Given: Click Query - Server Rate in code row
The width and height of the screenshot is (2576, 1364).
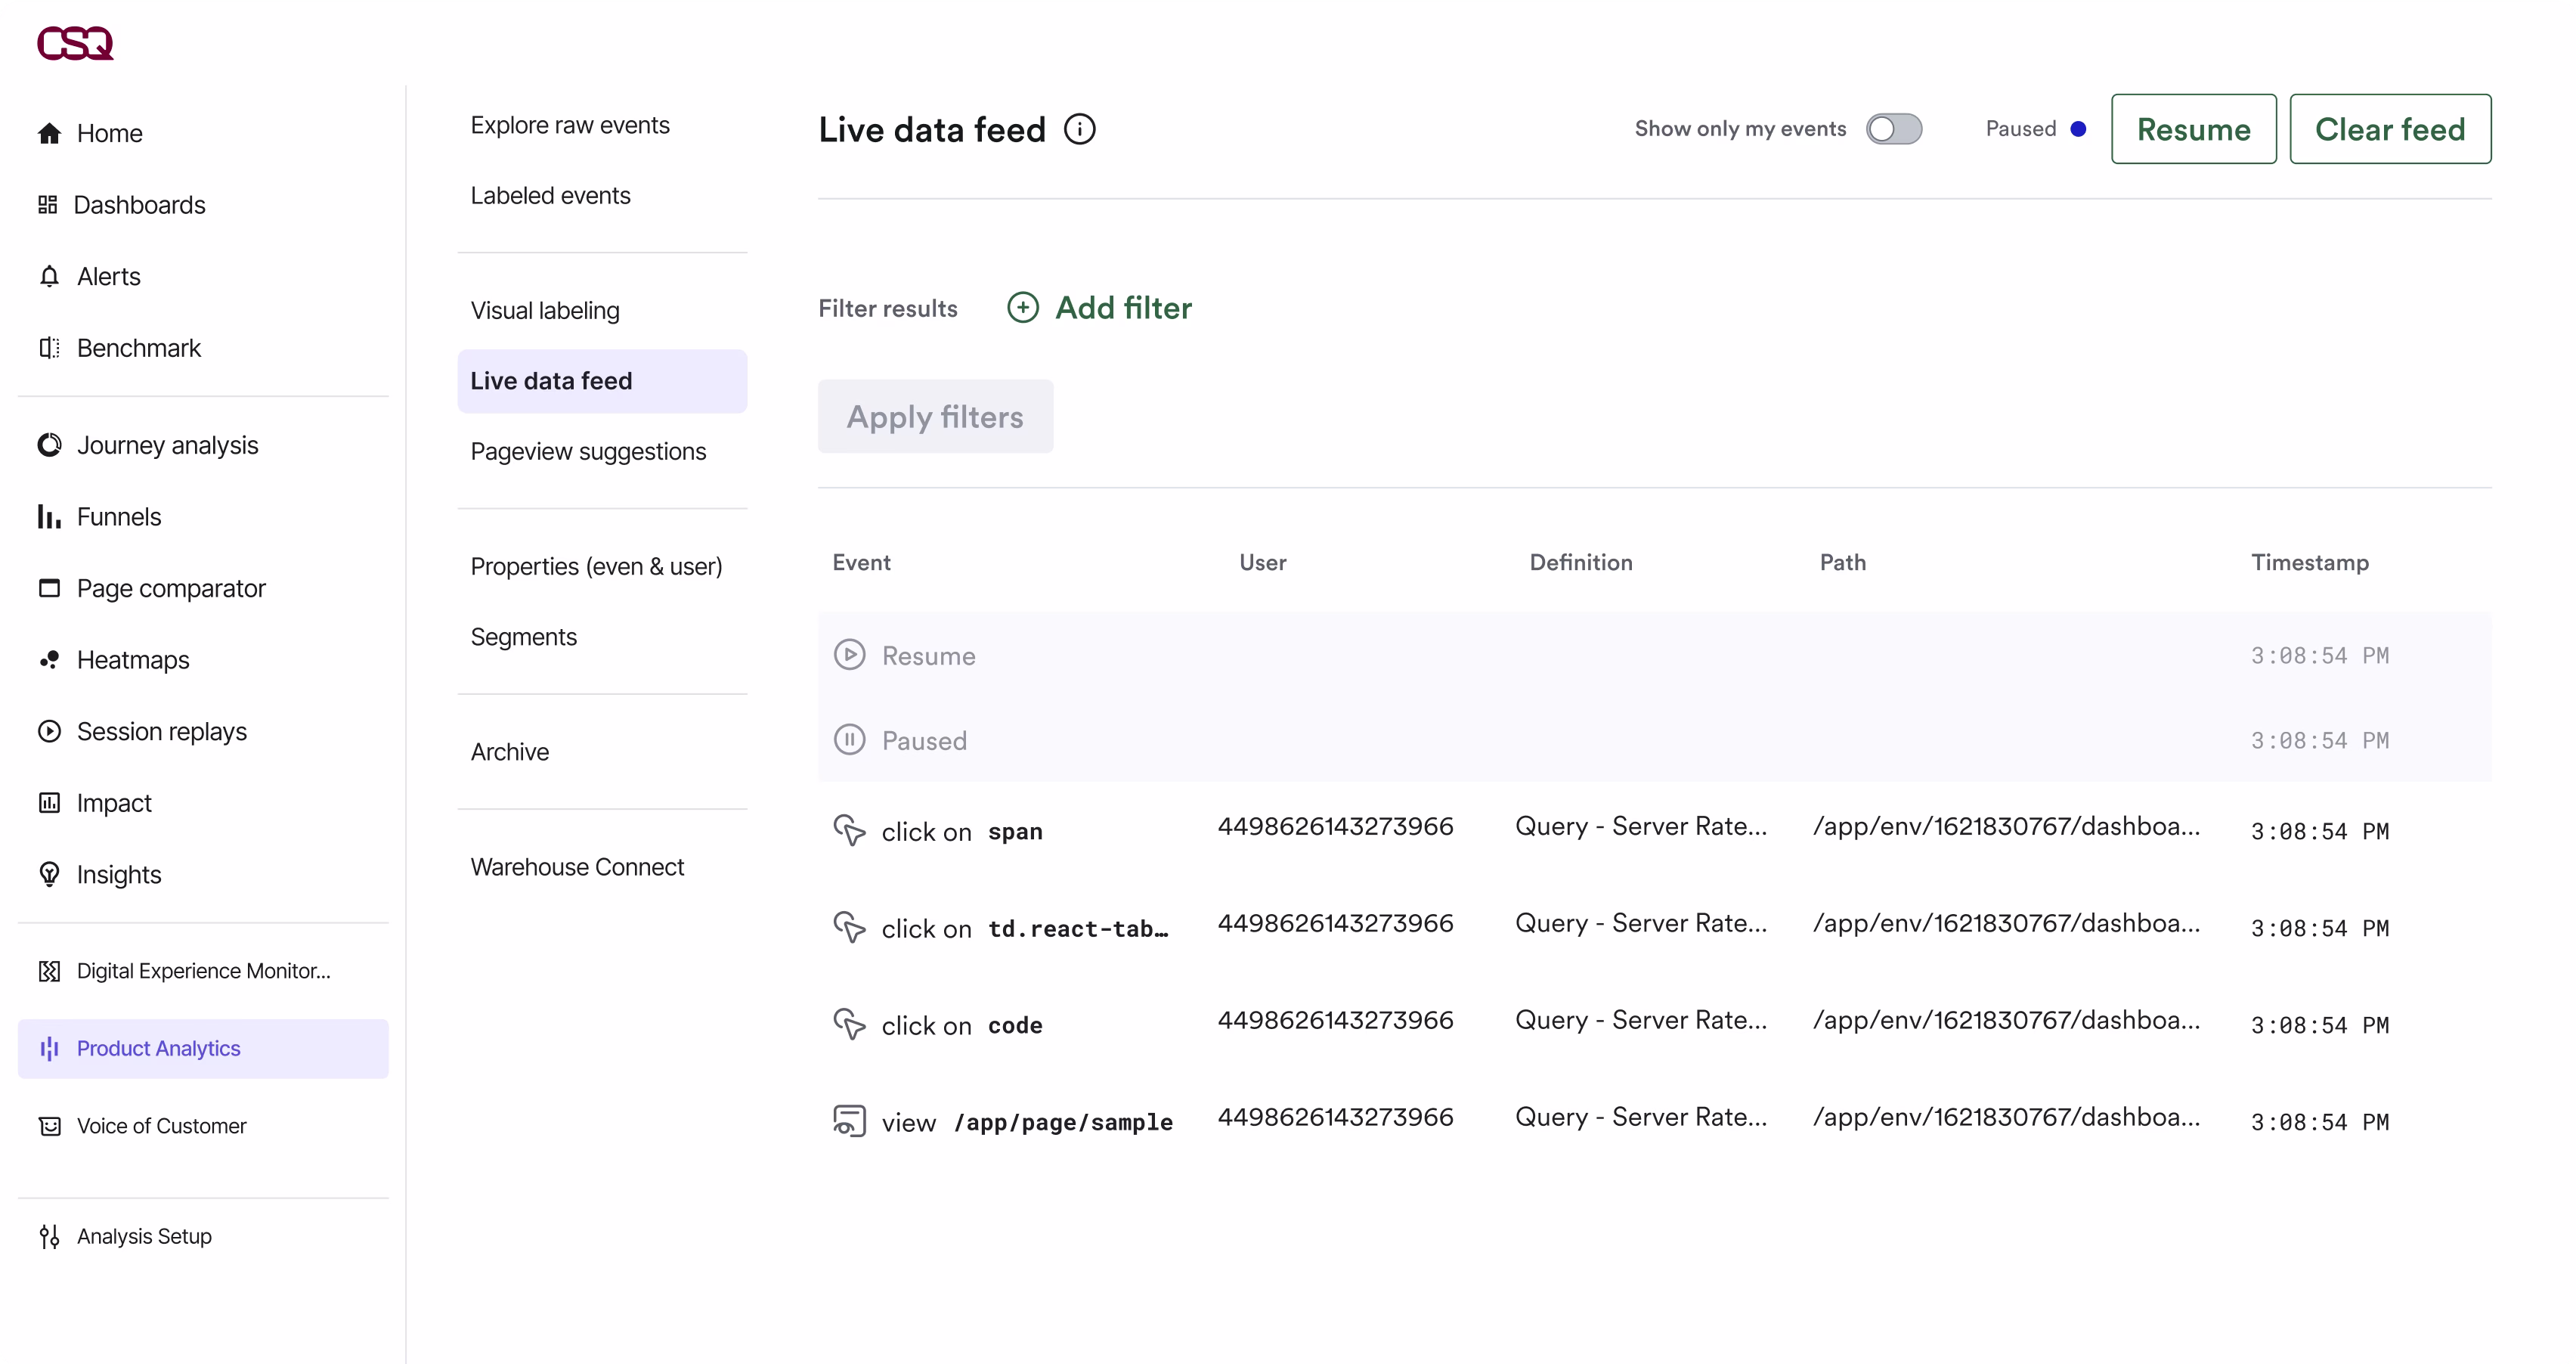Looking at the screenshot, I should (1642, 1020).
